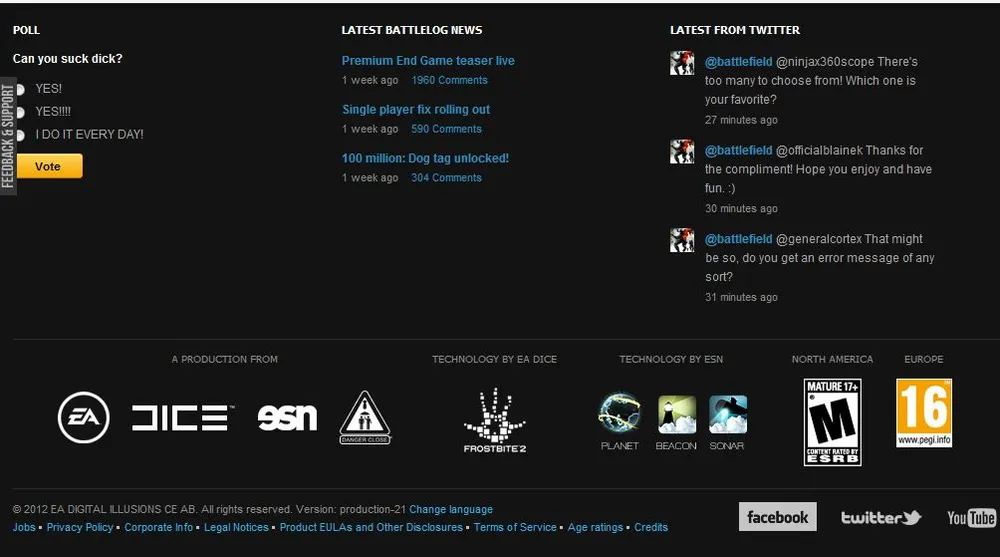Screen dimensions: 1000x557
Task: Select the "YES!" poll radio button
Action: click(20, 89)
